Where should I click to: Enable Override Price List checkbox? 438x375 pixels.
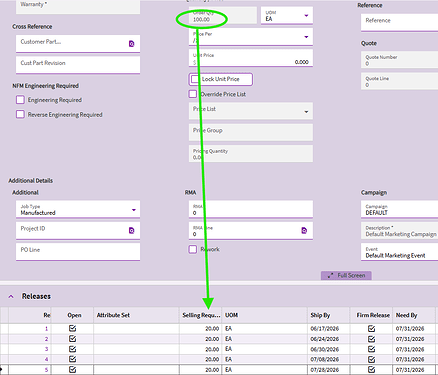(x=193, y=94)
